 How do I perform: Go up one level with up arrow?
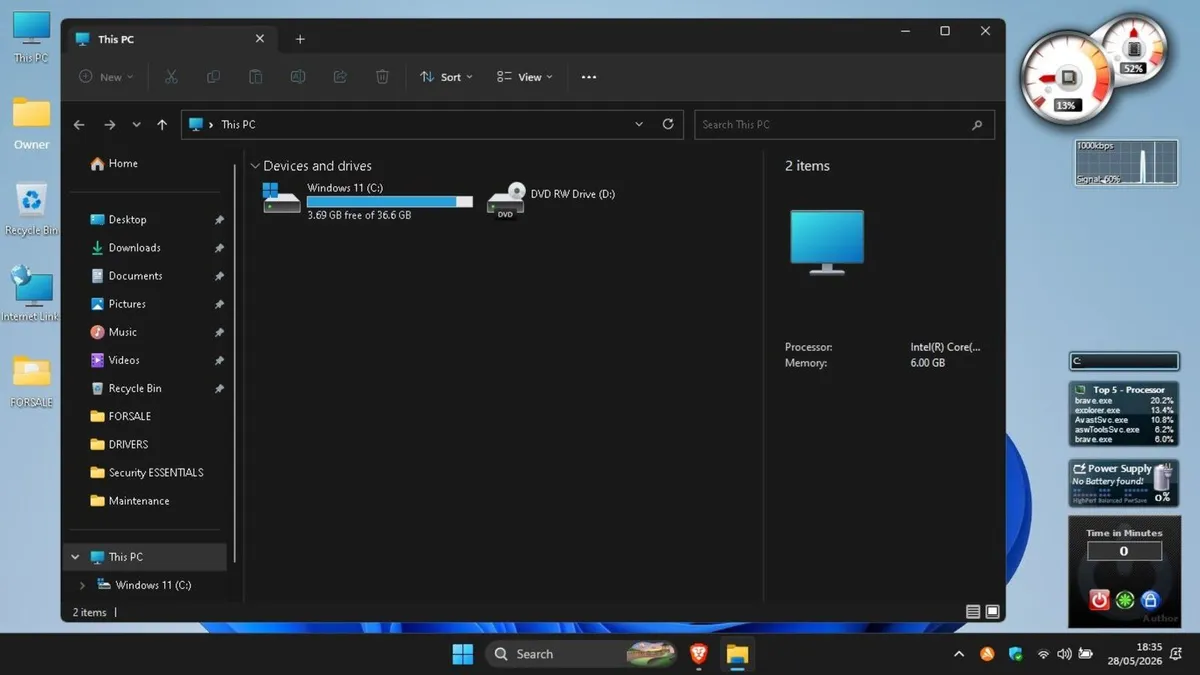162,125
